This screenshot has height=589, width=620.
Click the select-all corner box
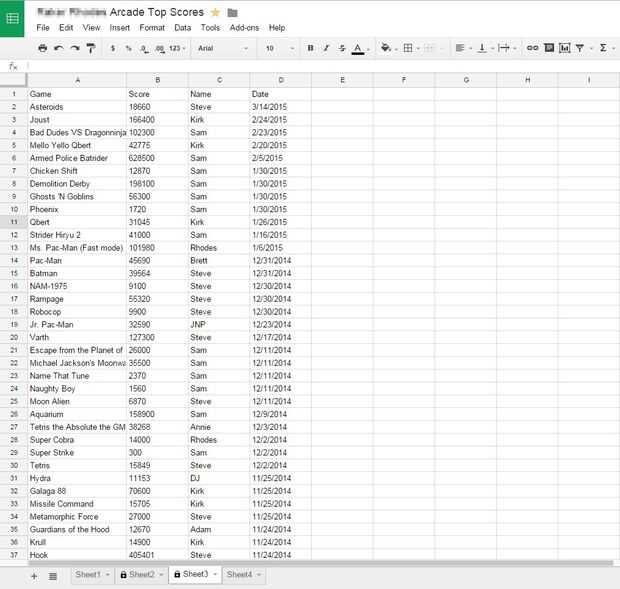pos(13,80)
